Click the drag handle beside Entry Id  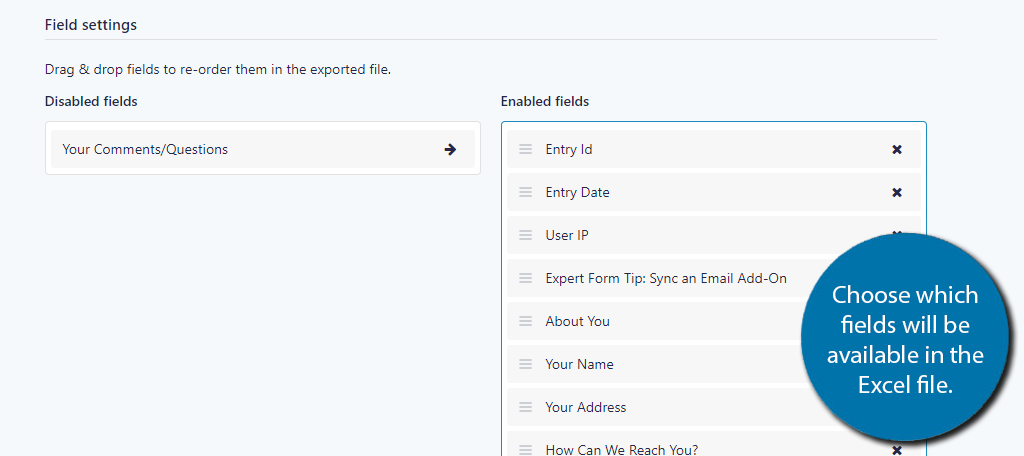pos(526,150)
